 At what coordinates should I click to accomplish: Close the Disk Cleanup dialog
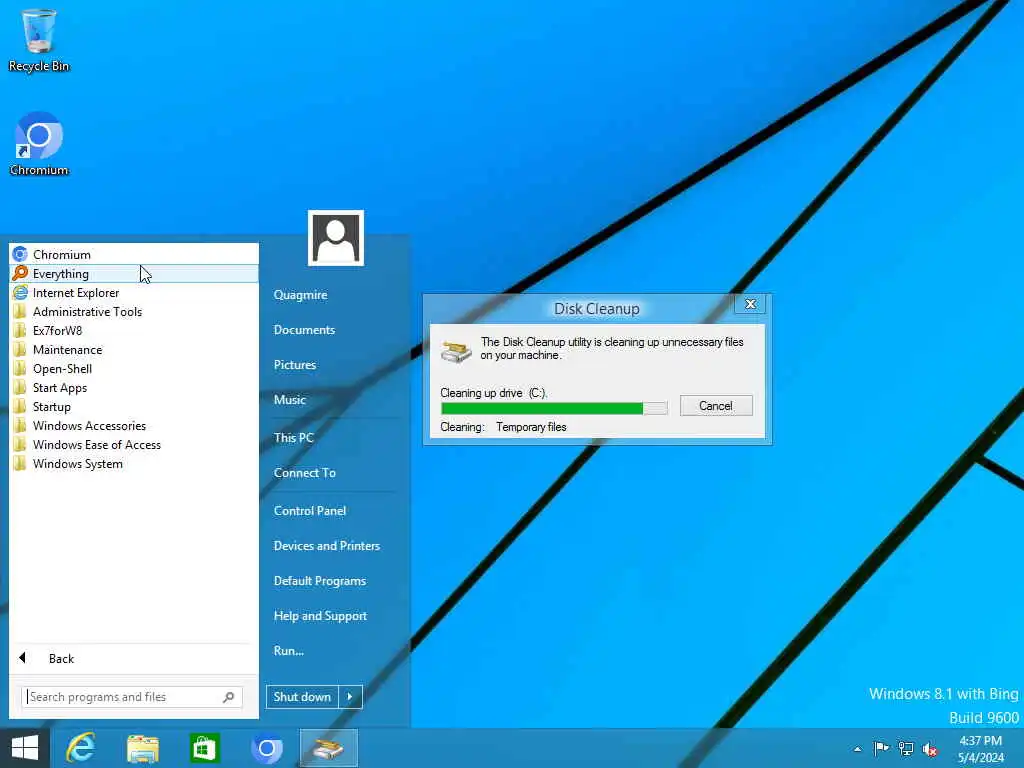(750, 304)
